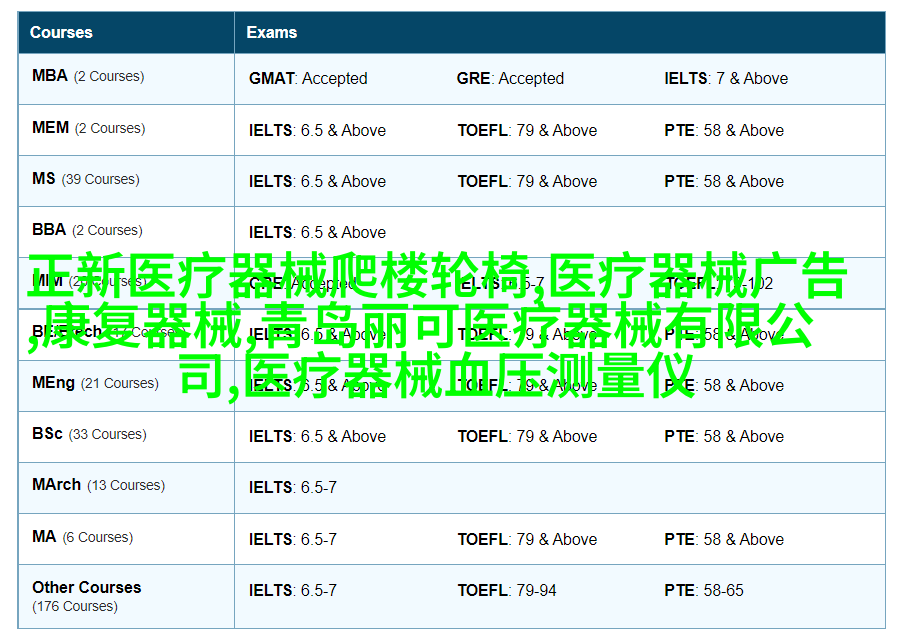Open the MEM courses link
The width and height of the screenshot is (901, 639).
[88, 128]
